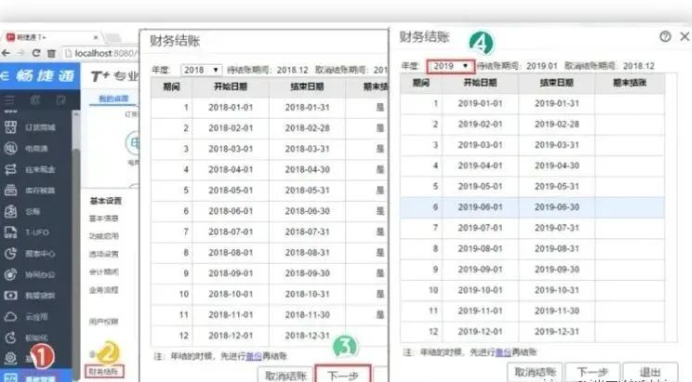The width and height of the screenshot is (692, 382).
Task: Select period 6 row 2019-06-01
Action: click(532, 207)
